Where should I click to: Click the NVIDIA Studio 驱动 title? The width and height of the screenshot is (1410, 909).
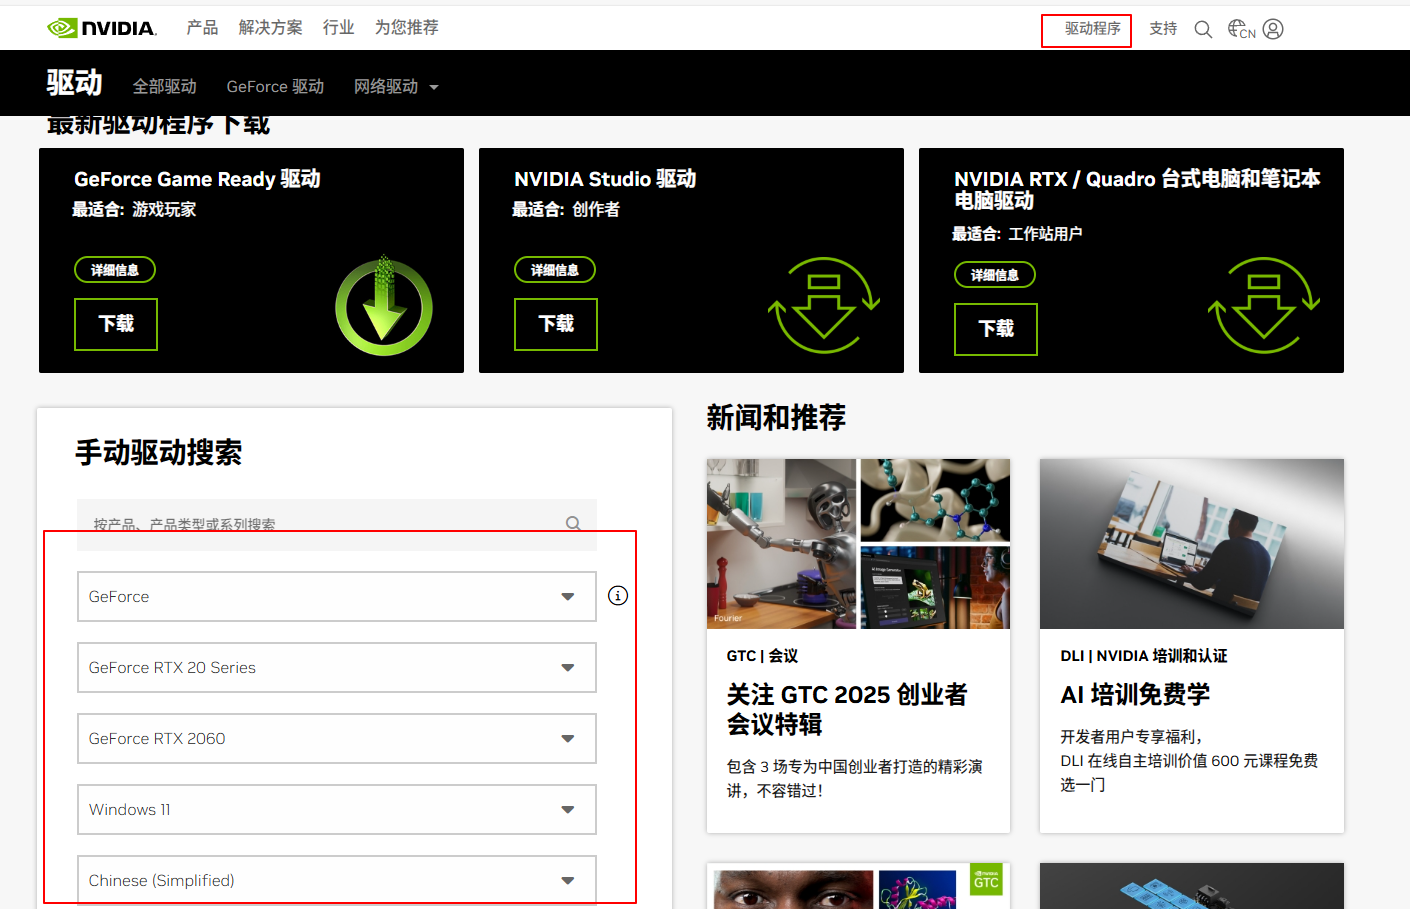(x=605, y=179)
